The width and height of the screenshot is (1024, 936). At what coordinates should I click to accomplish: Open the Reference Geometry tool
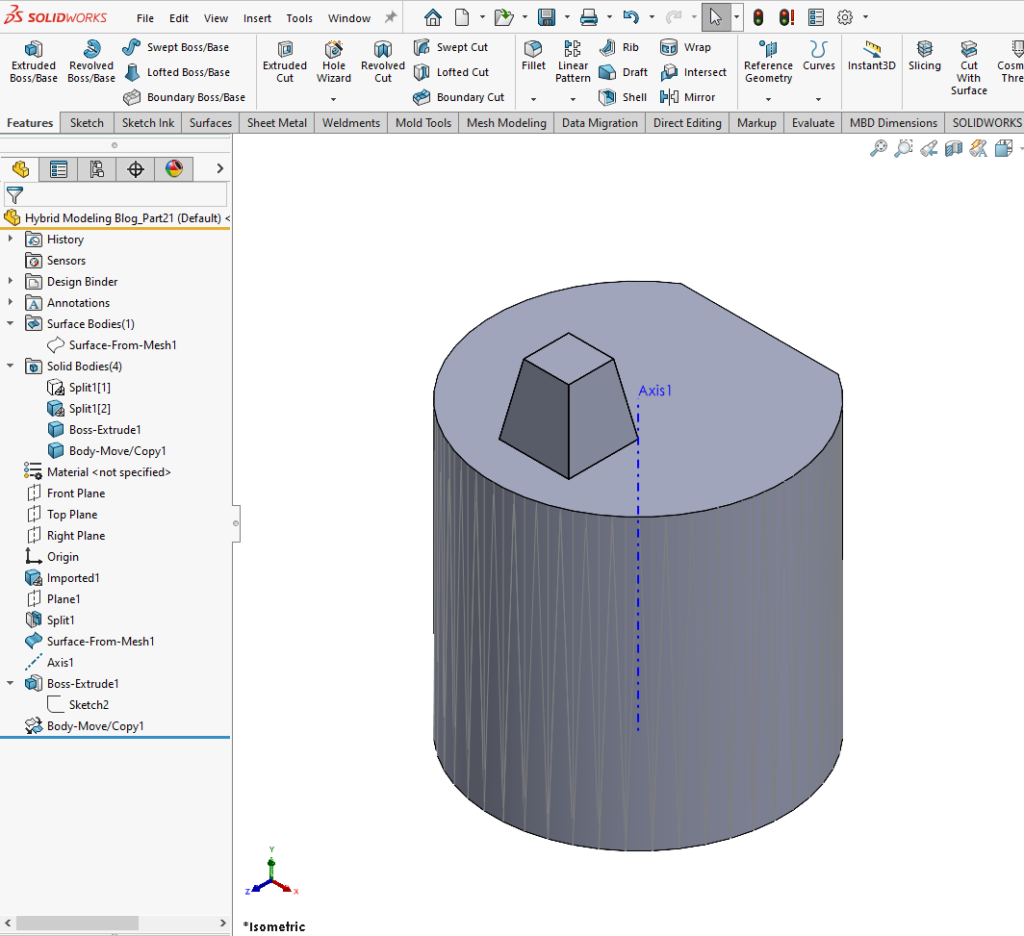[x=767, y=63]
